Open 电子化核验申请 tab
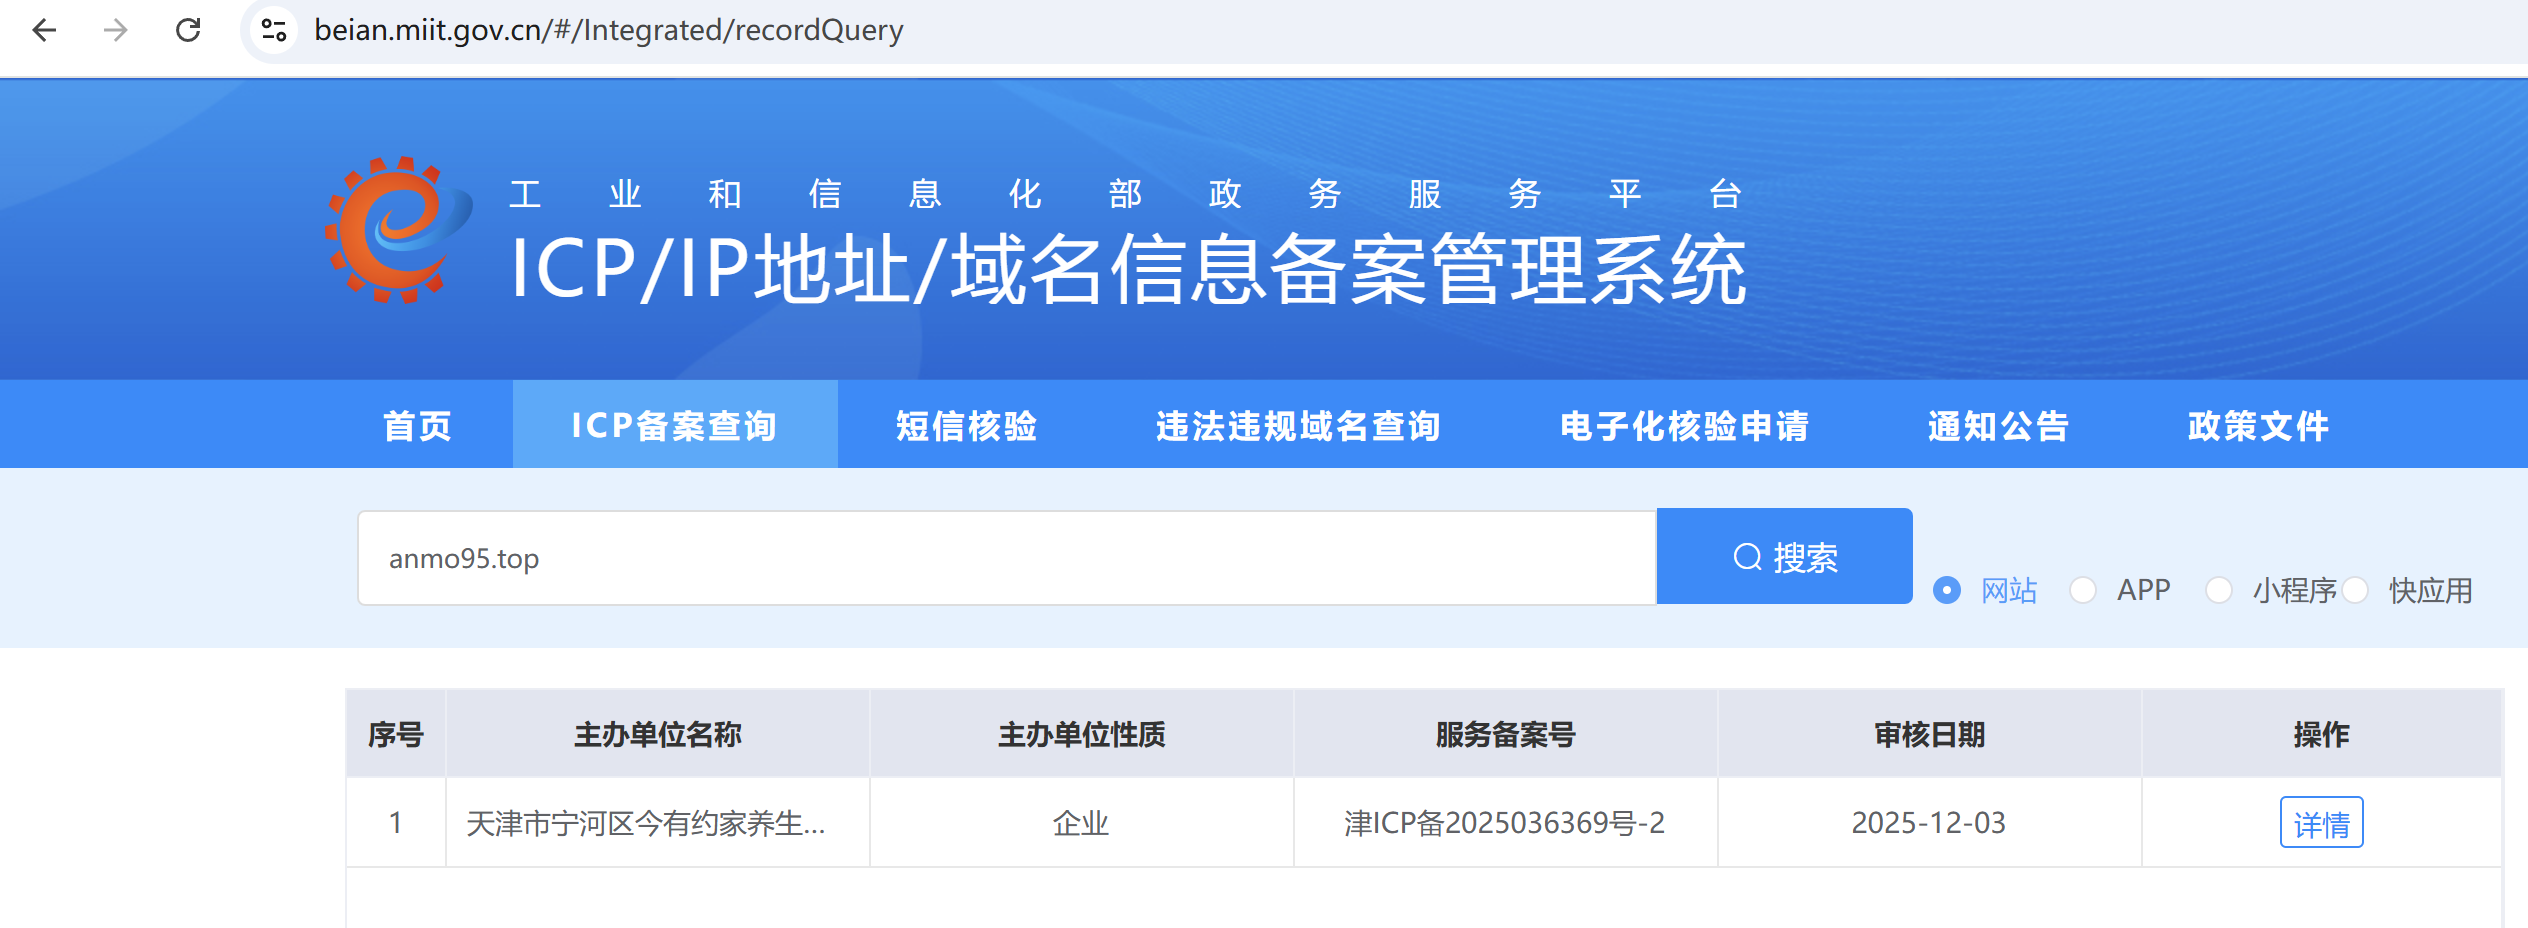2528x928 pixels. pyautogui.click(x=1685, y=425)
